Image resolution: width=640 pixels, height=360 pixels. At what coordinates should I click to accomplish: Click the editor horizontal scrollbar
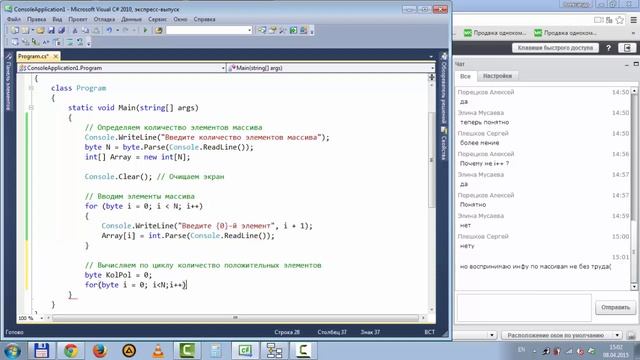[235, 318]
